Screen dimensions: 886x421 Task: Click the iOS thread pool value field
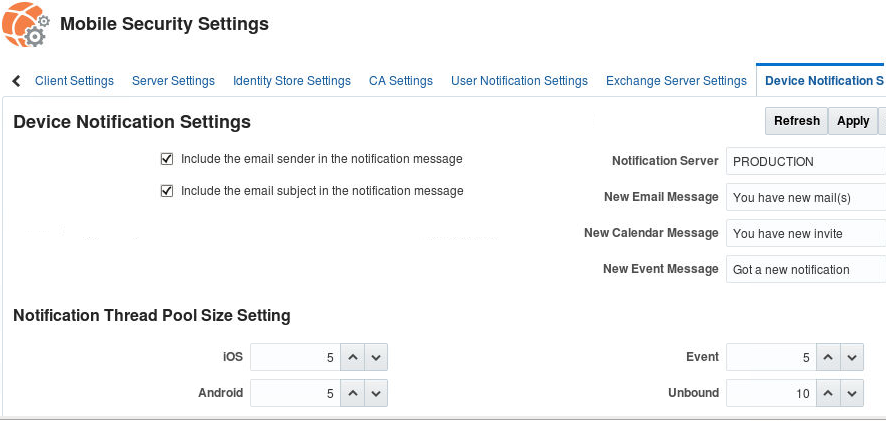pos(296,357)
